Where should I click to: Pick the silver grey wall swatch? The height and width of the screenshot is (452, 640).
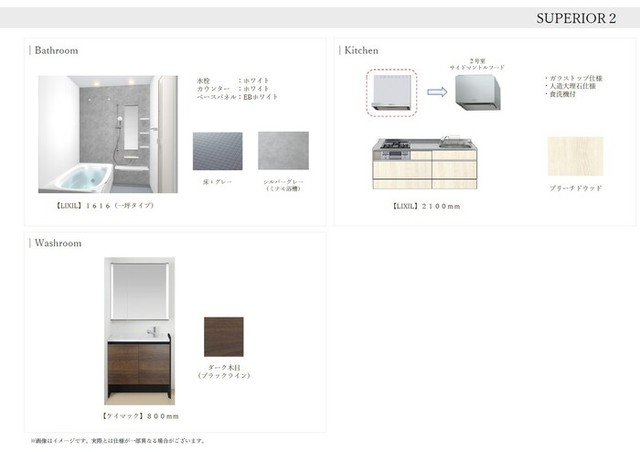(283, 151)
